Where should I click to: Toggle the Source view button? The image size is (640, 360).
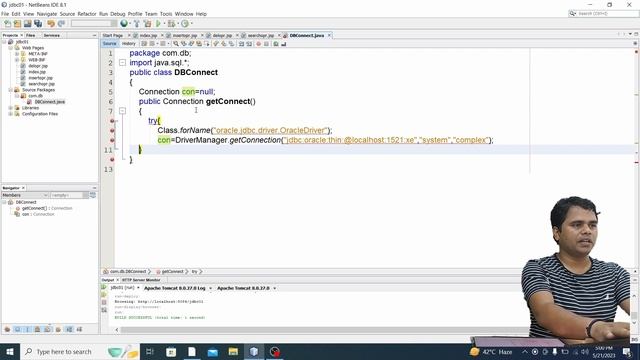tap(109, 44)
